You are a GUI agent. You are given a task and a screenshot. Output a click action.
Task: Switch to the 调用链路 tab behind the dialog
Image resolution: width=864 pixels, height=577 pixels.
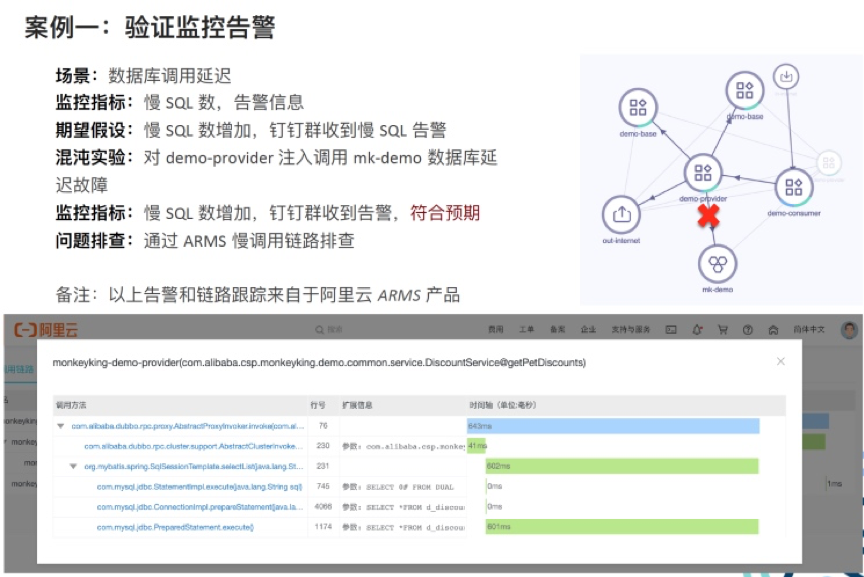pos(19,369)
